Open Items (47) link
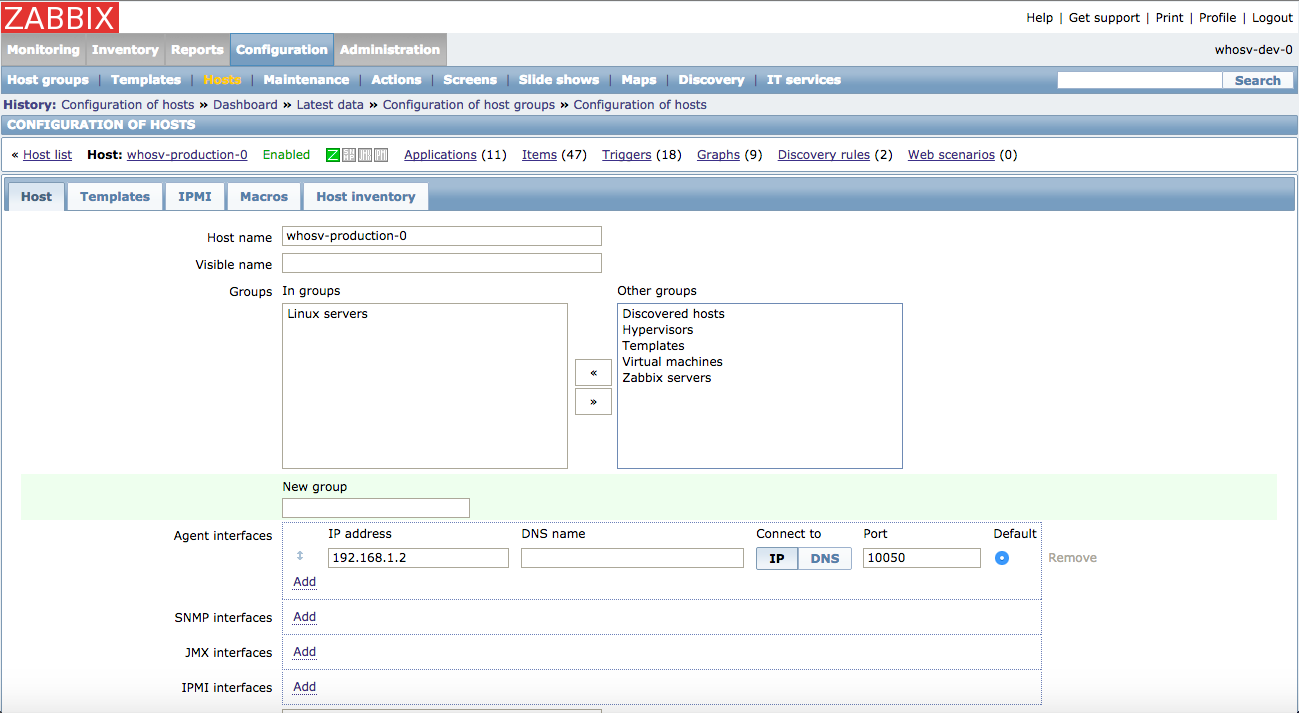 [x=539, y=155]
